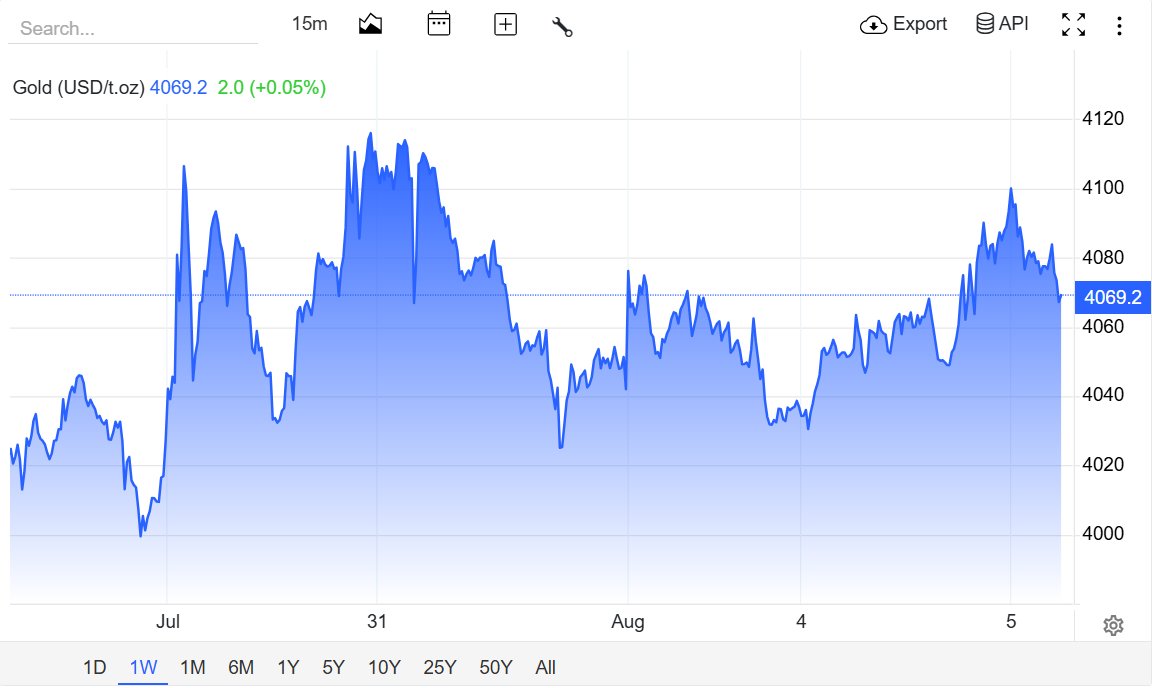1152x688 pixels.
Task: Open the chart type icon
Action: click(370, 24)
